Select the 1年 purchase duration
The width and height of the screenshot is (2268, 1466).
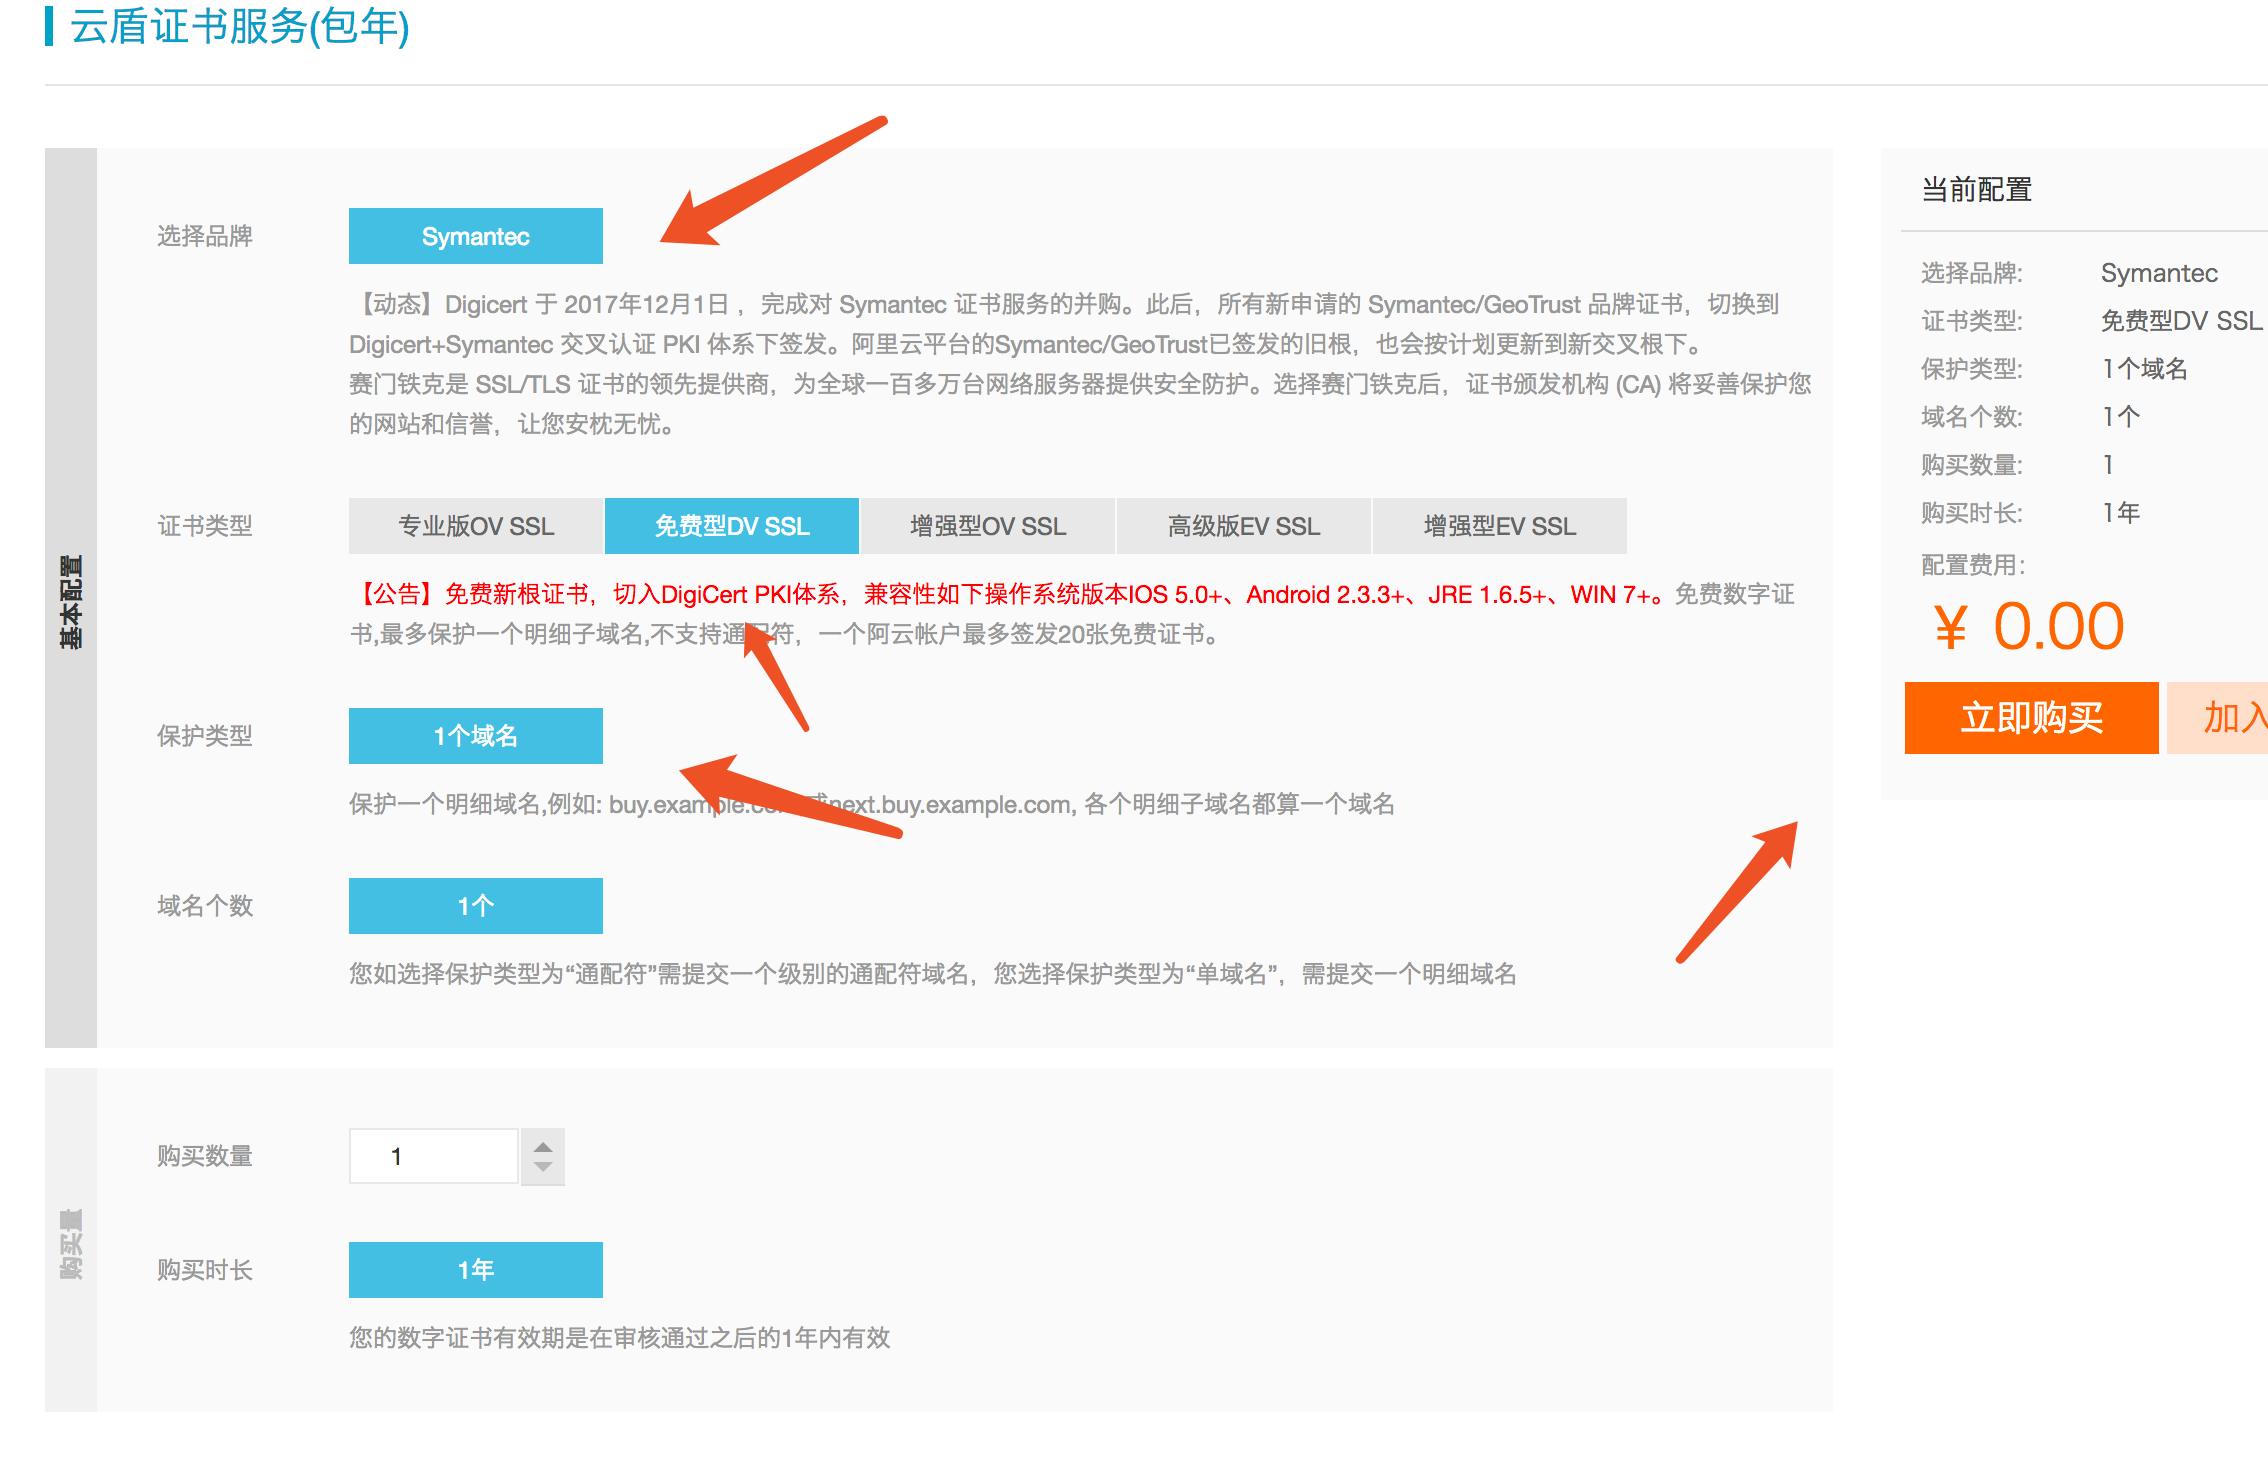point(475,1270)
